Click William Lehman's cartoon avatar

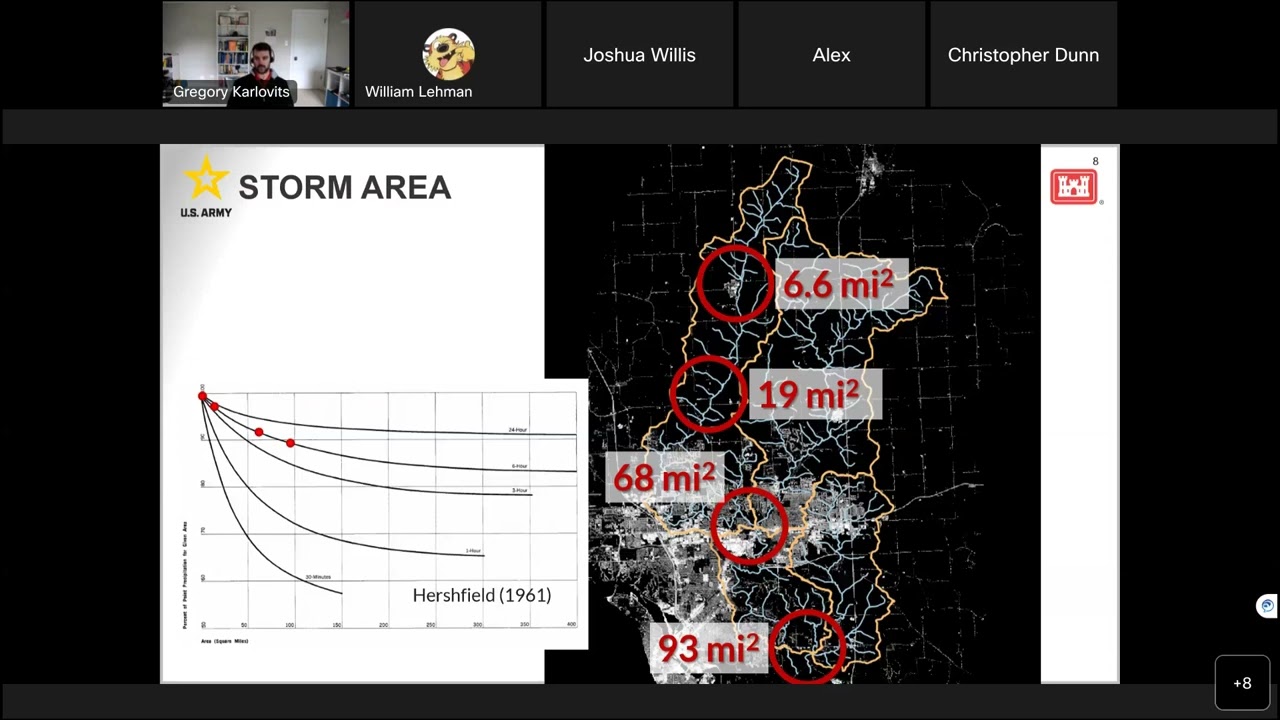coord(448,54)
